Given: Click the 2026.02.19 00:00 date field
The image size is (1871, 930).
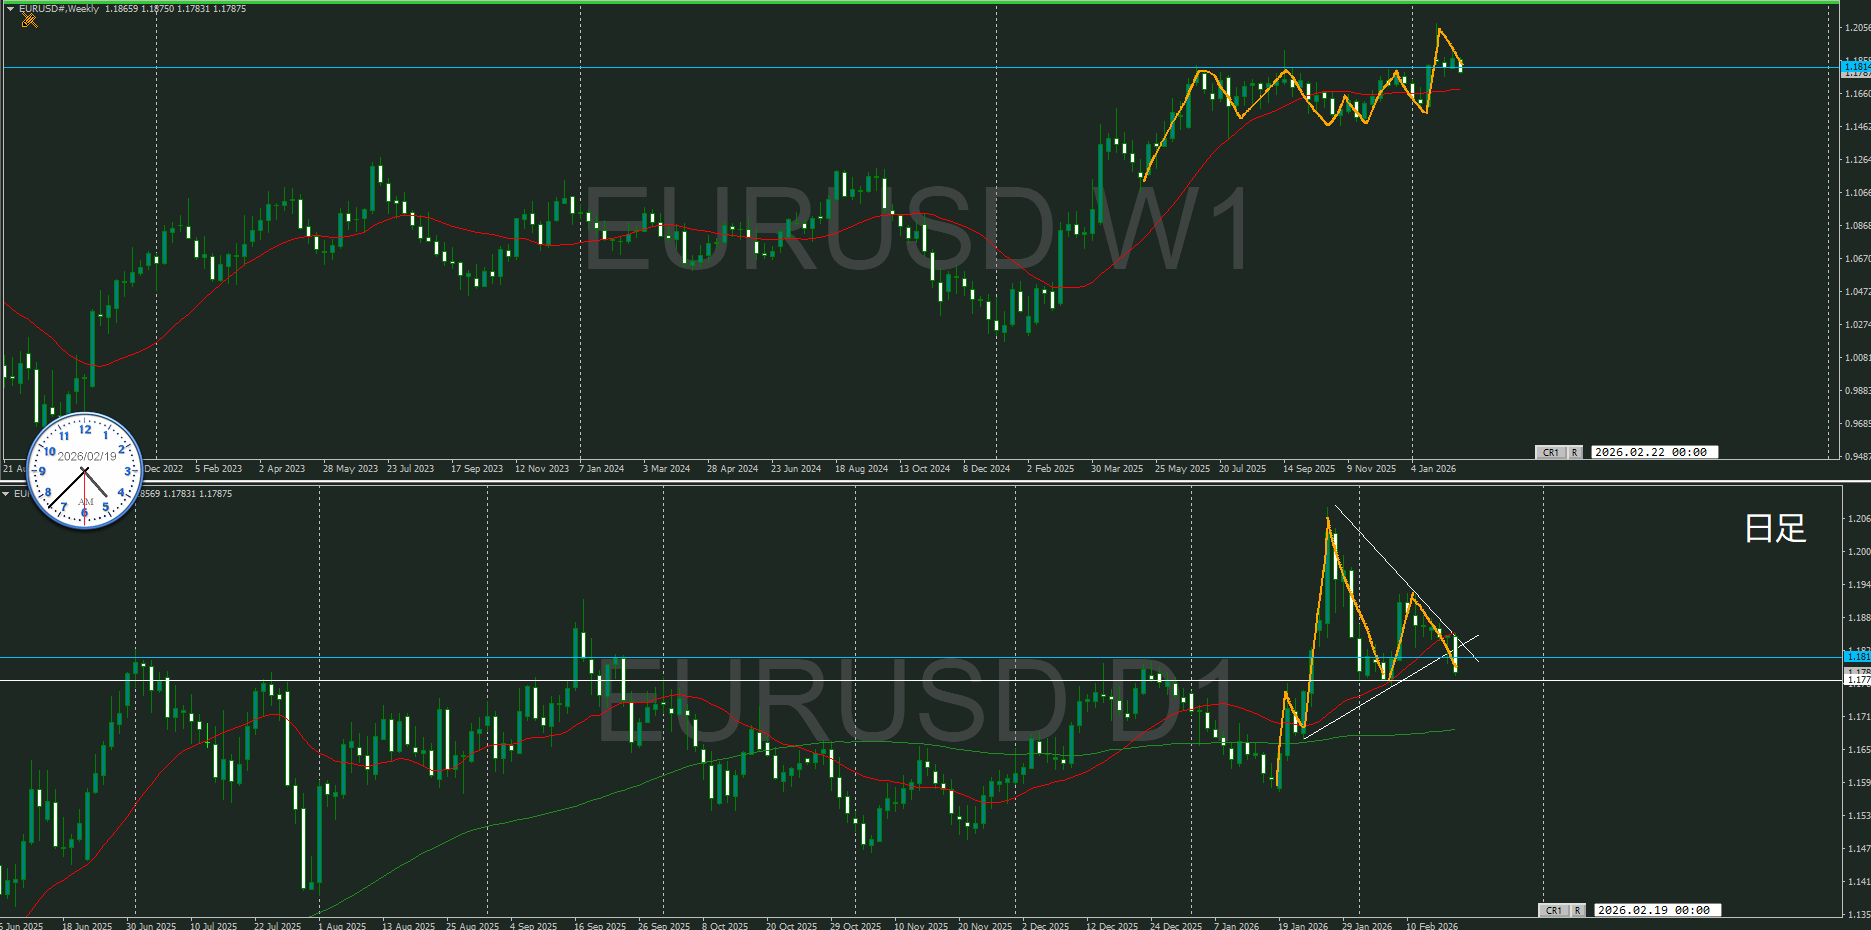Looking at the screenshot, I should click(x=1654, y=911).
